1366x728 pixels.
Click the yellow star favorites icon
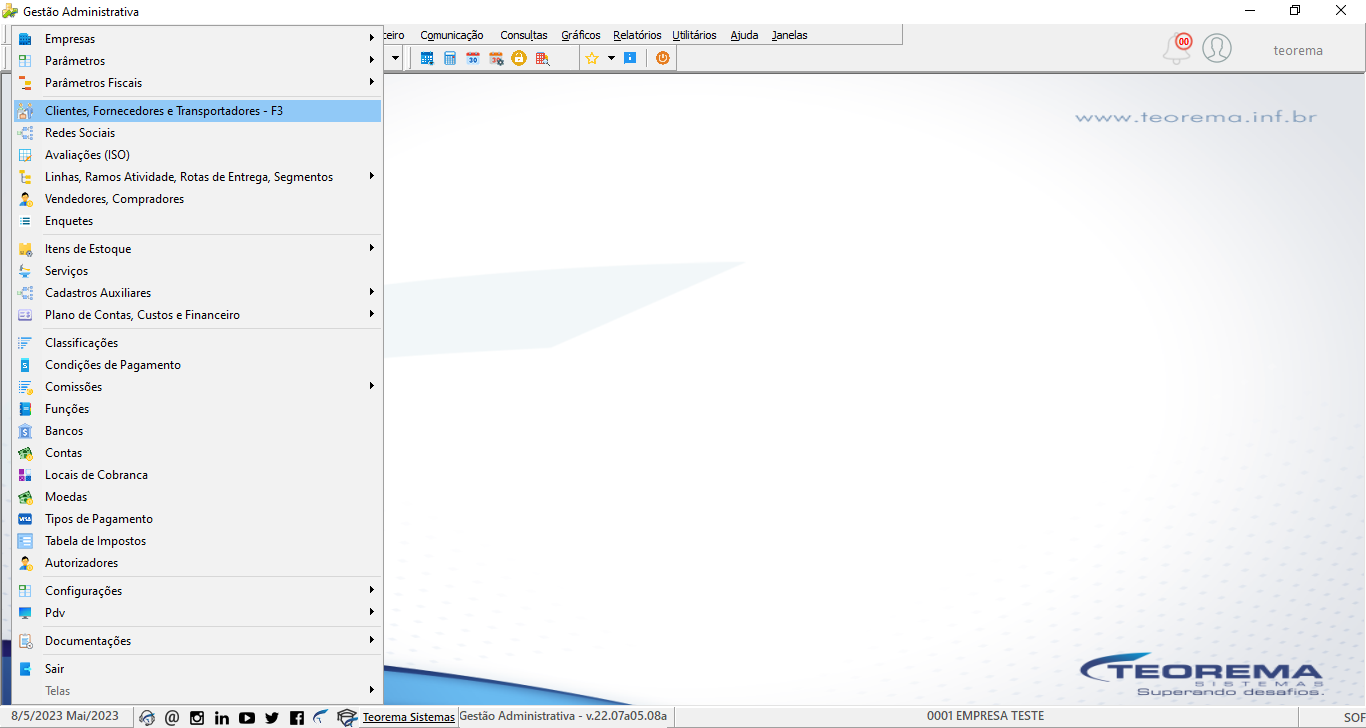(592, 59)
